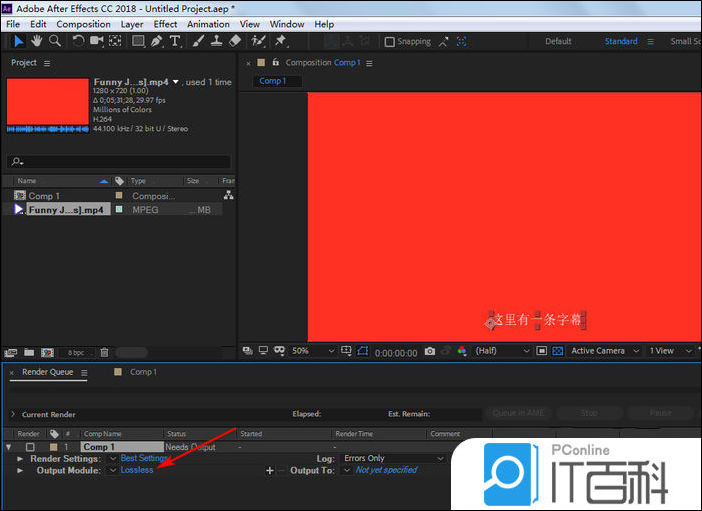Expand the Current Render details

(12, 413)
